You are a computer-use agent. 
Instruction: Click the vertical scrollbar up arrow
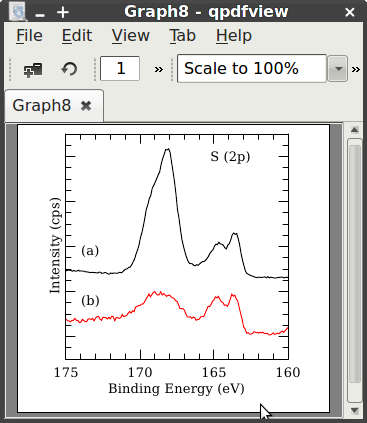pyautogui.click(x=355, y=130)
